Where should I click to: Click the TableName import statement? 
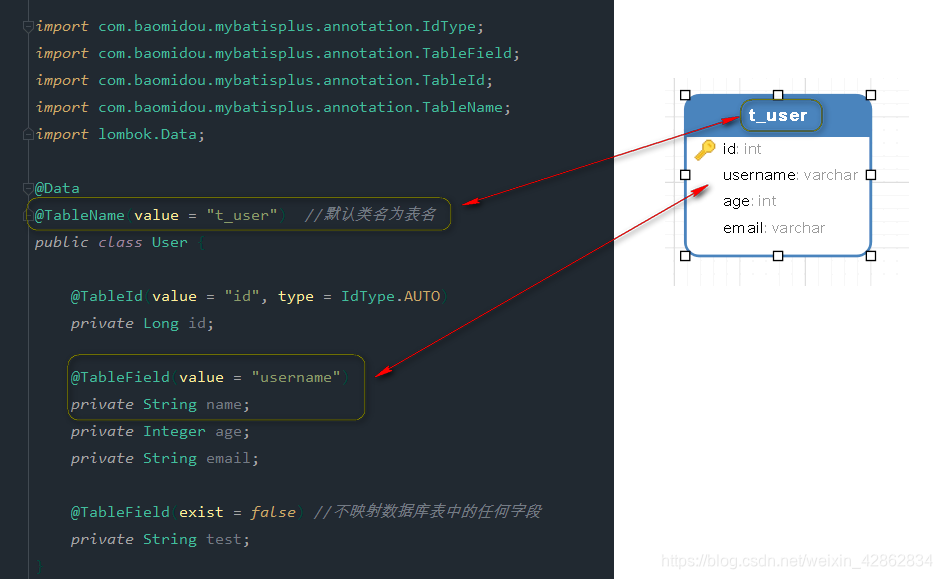click(273, 108)
